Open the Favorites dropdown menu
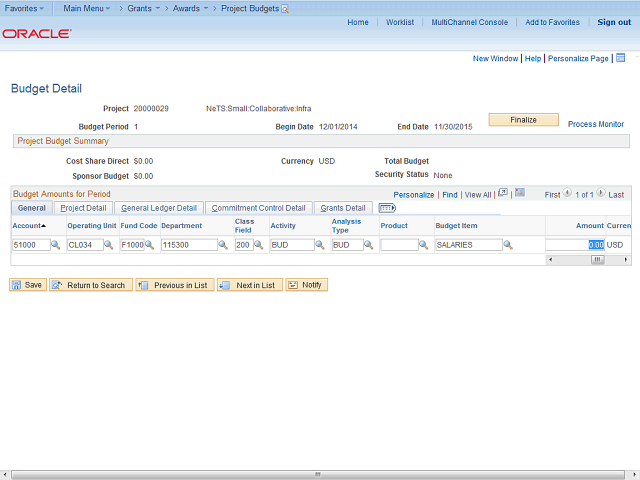The height and width of the screenshot is (480, 640). click(23, 8)
